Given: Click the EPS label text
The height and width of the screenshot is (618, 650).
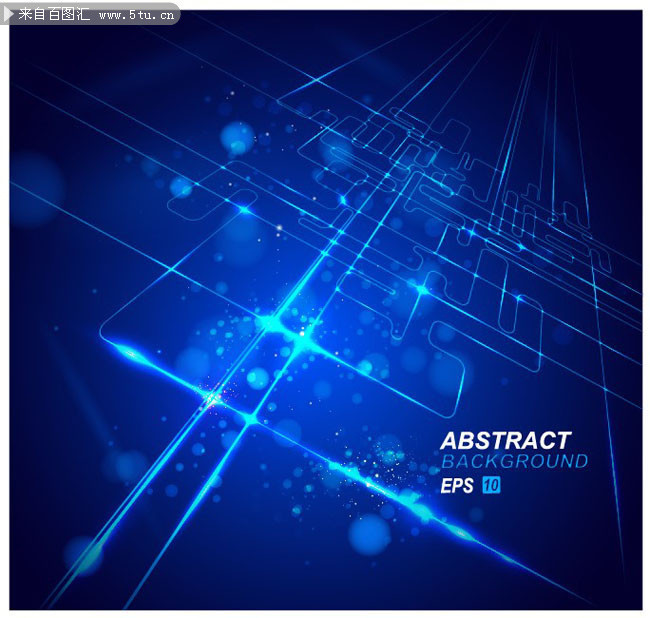Looking at the screenshot, I should (457, 485).
